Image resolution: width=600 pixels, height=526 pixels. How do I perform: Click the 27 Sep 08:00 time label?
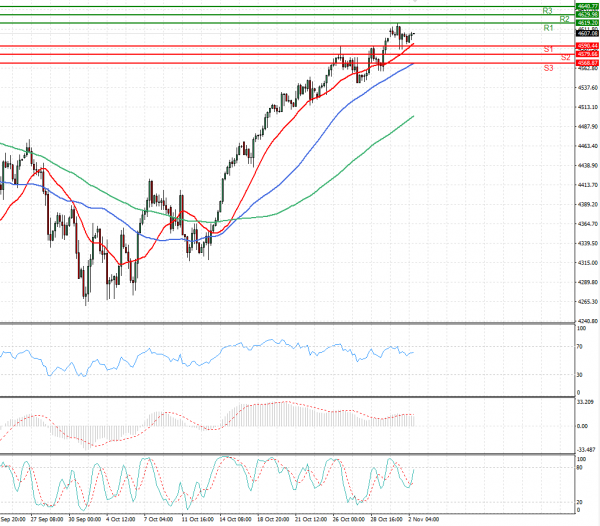47,519
